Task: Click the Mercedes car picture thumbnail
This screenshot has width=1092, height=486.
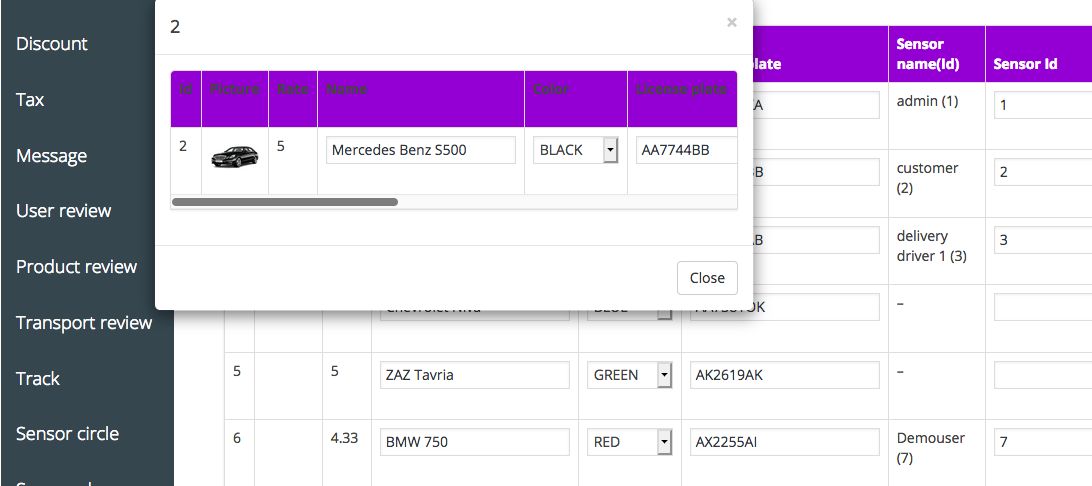Action: pyautogui.click(x=234, y=155)
